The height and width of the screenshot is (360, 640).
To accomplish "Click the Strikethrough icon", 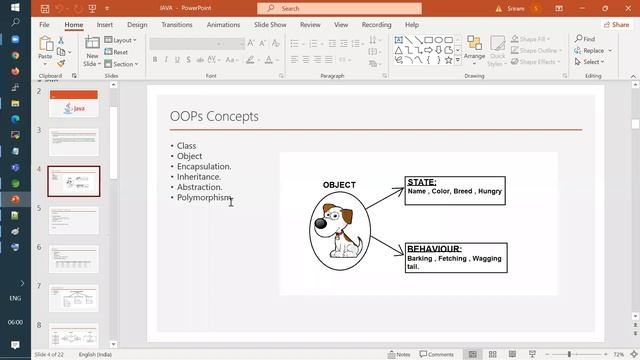I will point(200,60).
